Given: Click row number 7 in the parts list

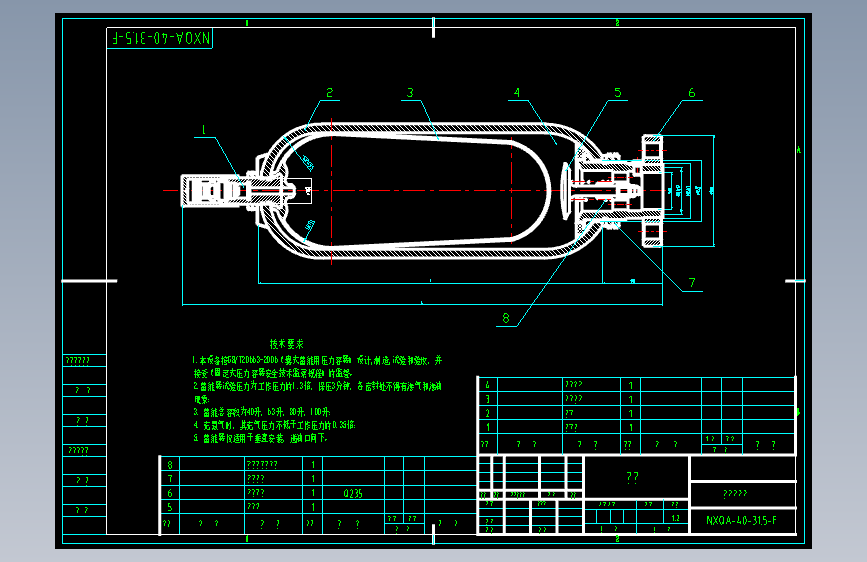Looking at the screenshot, I should 170,479.
